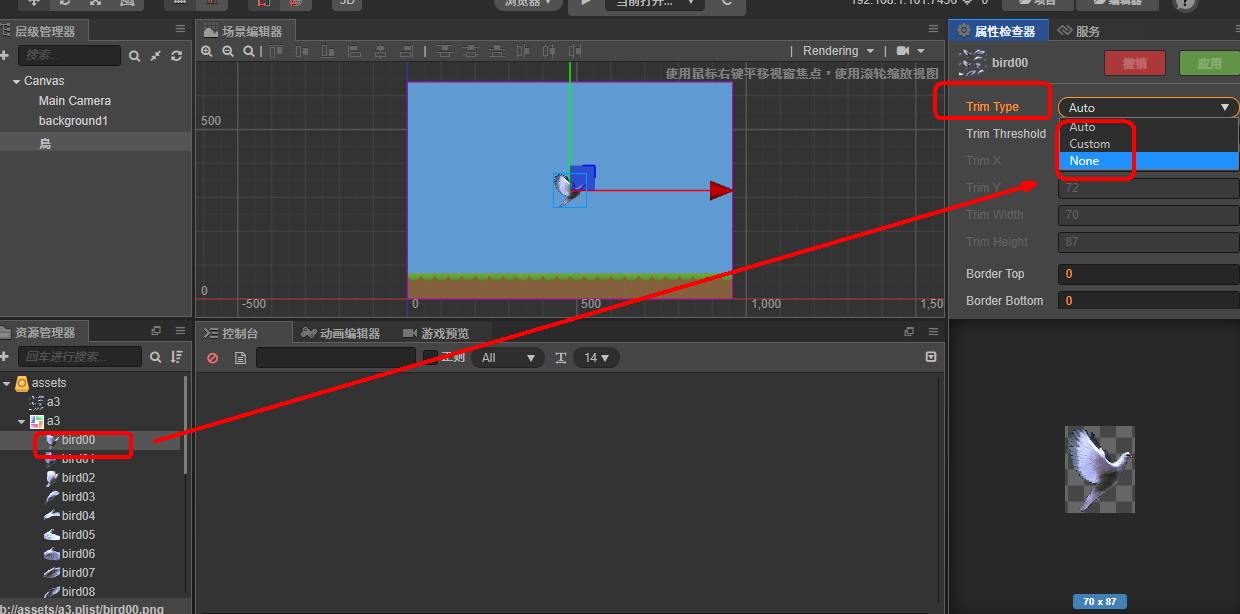This screenshot has height=614, width=1240.
Task: Open the scene editor panel menu icon
Action: tap(933, 30)
